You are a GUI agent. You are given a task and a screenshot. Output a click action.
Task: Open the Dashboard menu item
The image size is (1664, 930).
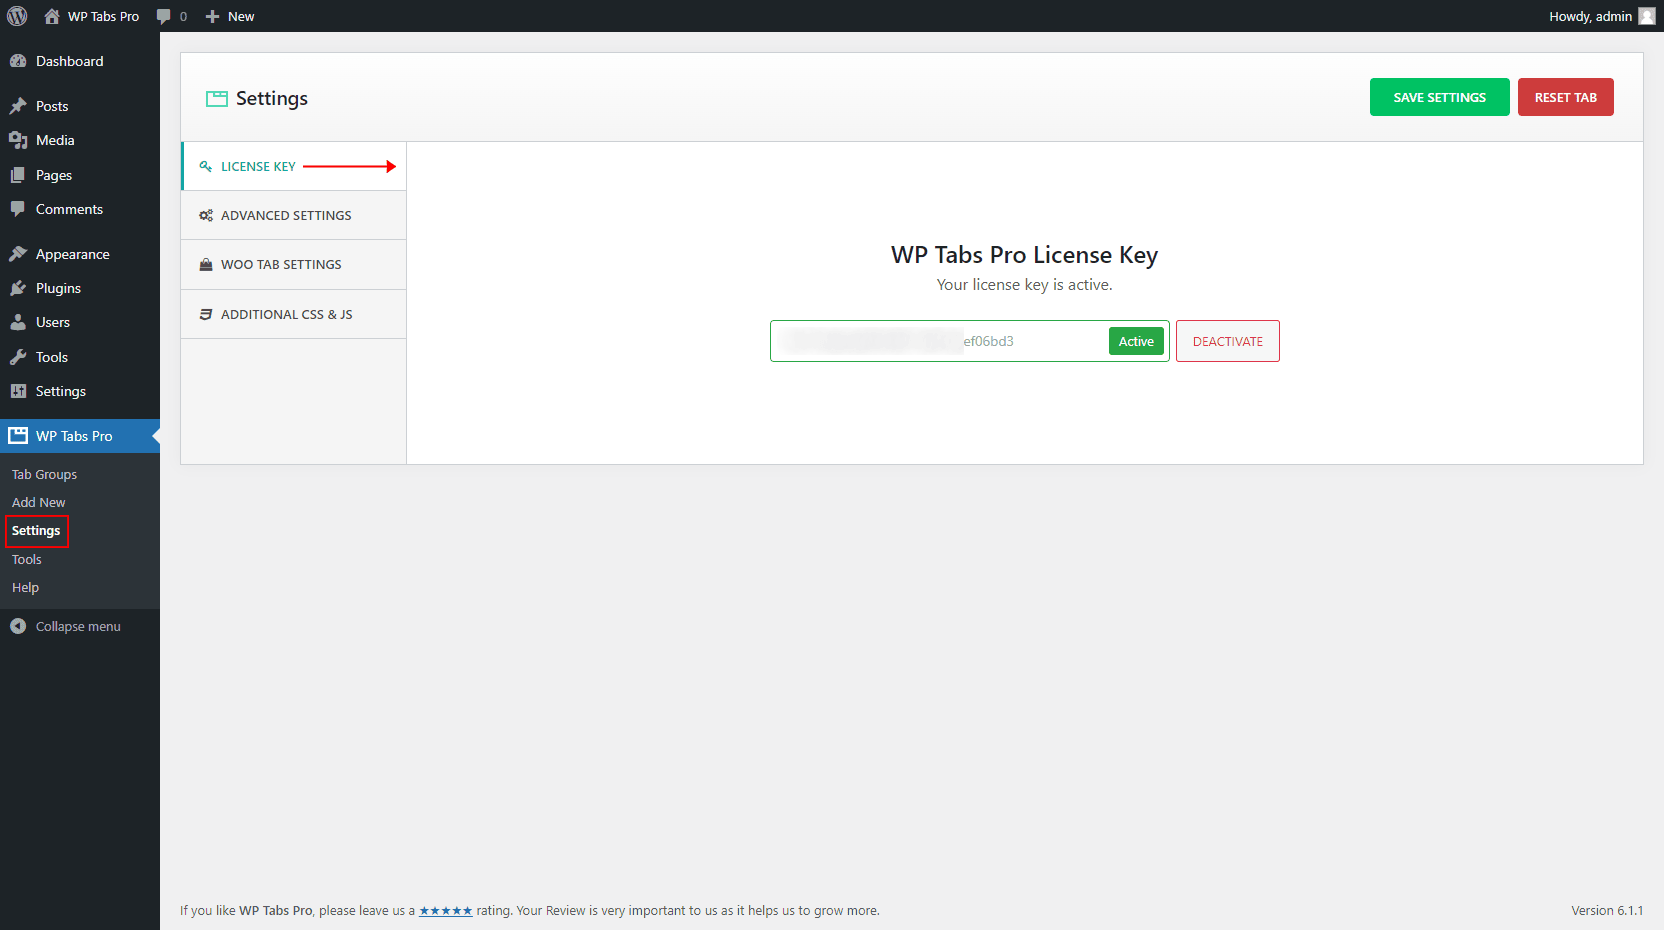tap(69, 61)
